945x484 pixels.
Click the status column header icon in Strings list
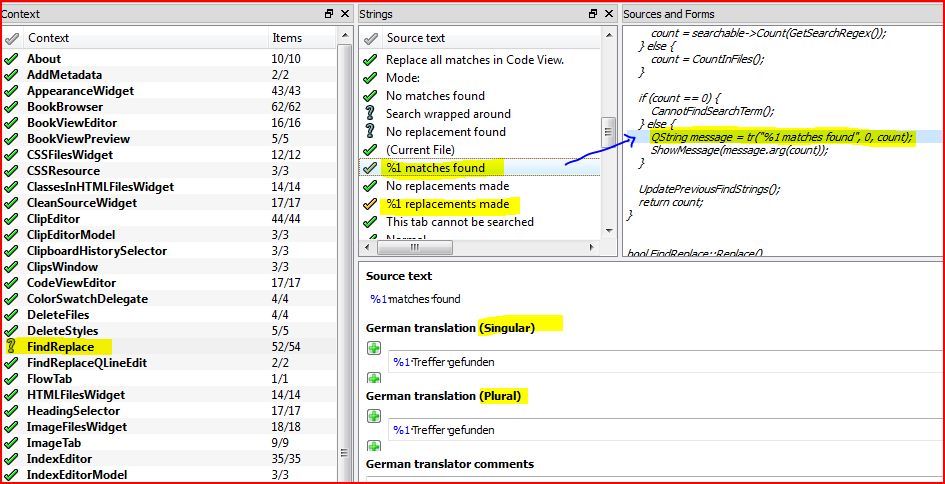371,39
